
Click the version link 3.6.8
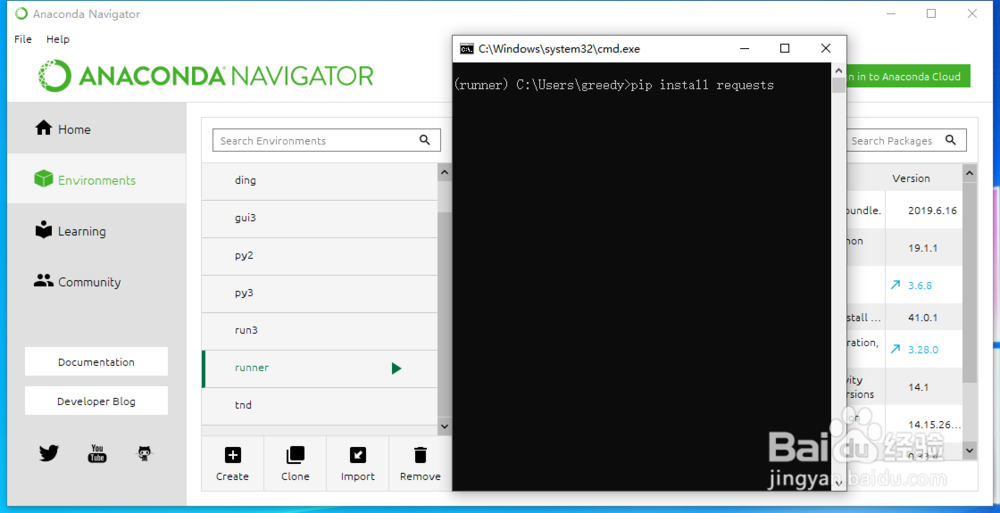pyautogui.click(x=920, y=285)
